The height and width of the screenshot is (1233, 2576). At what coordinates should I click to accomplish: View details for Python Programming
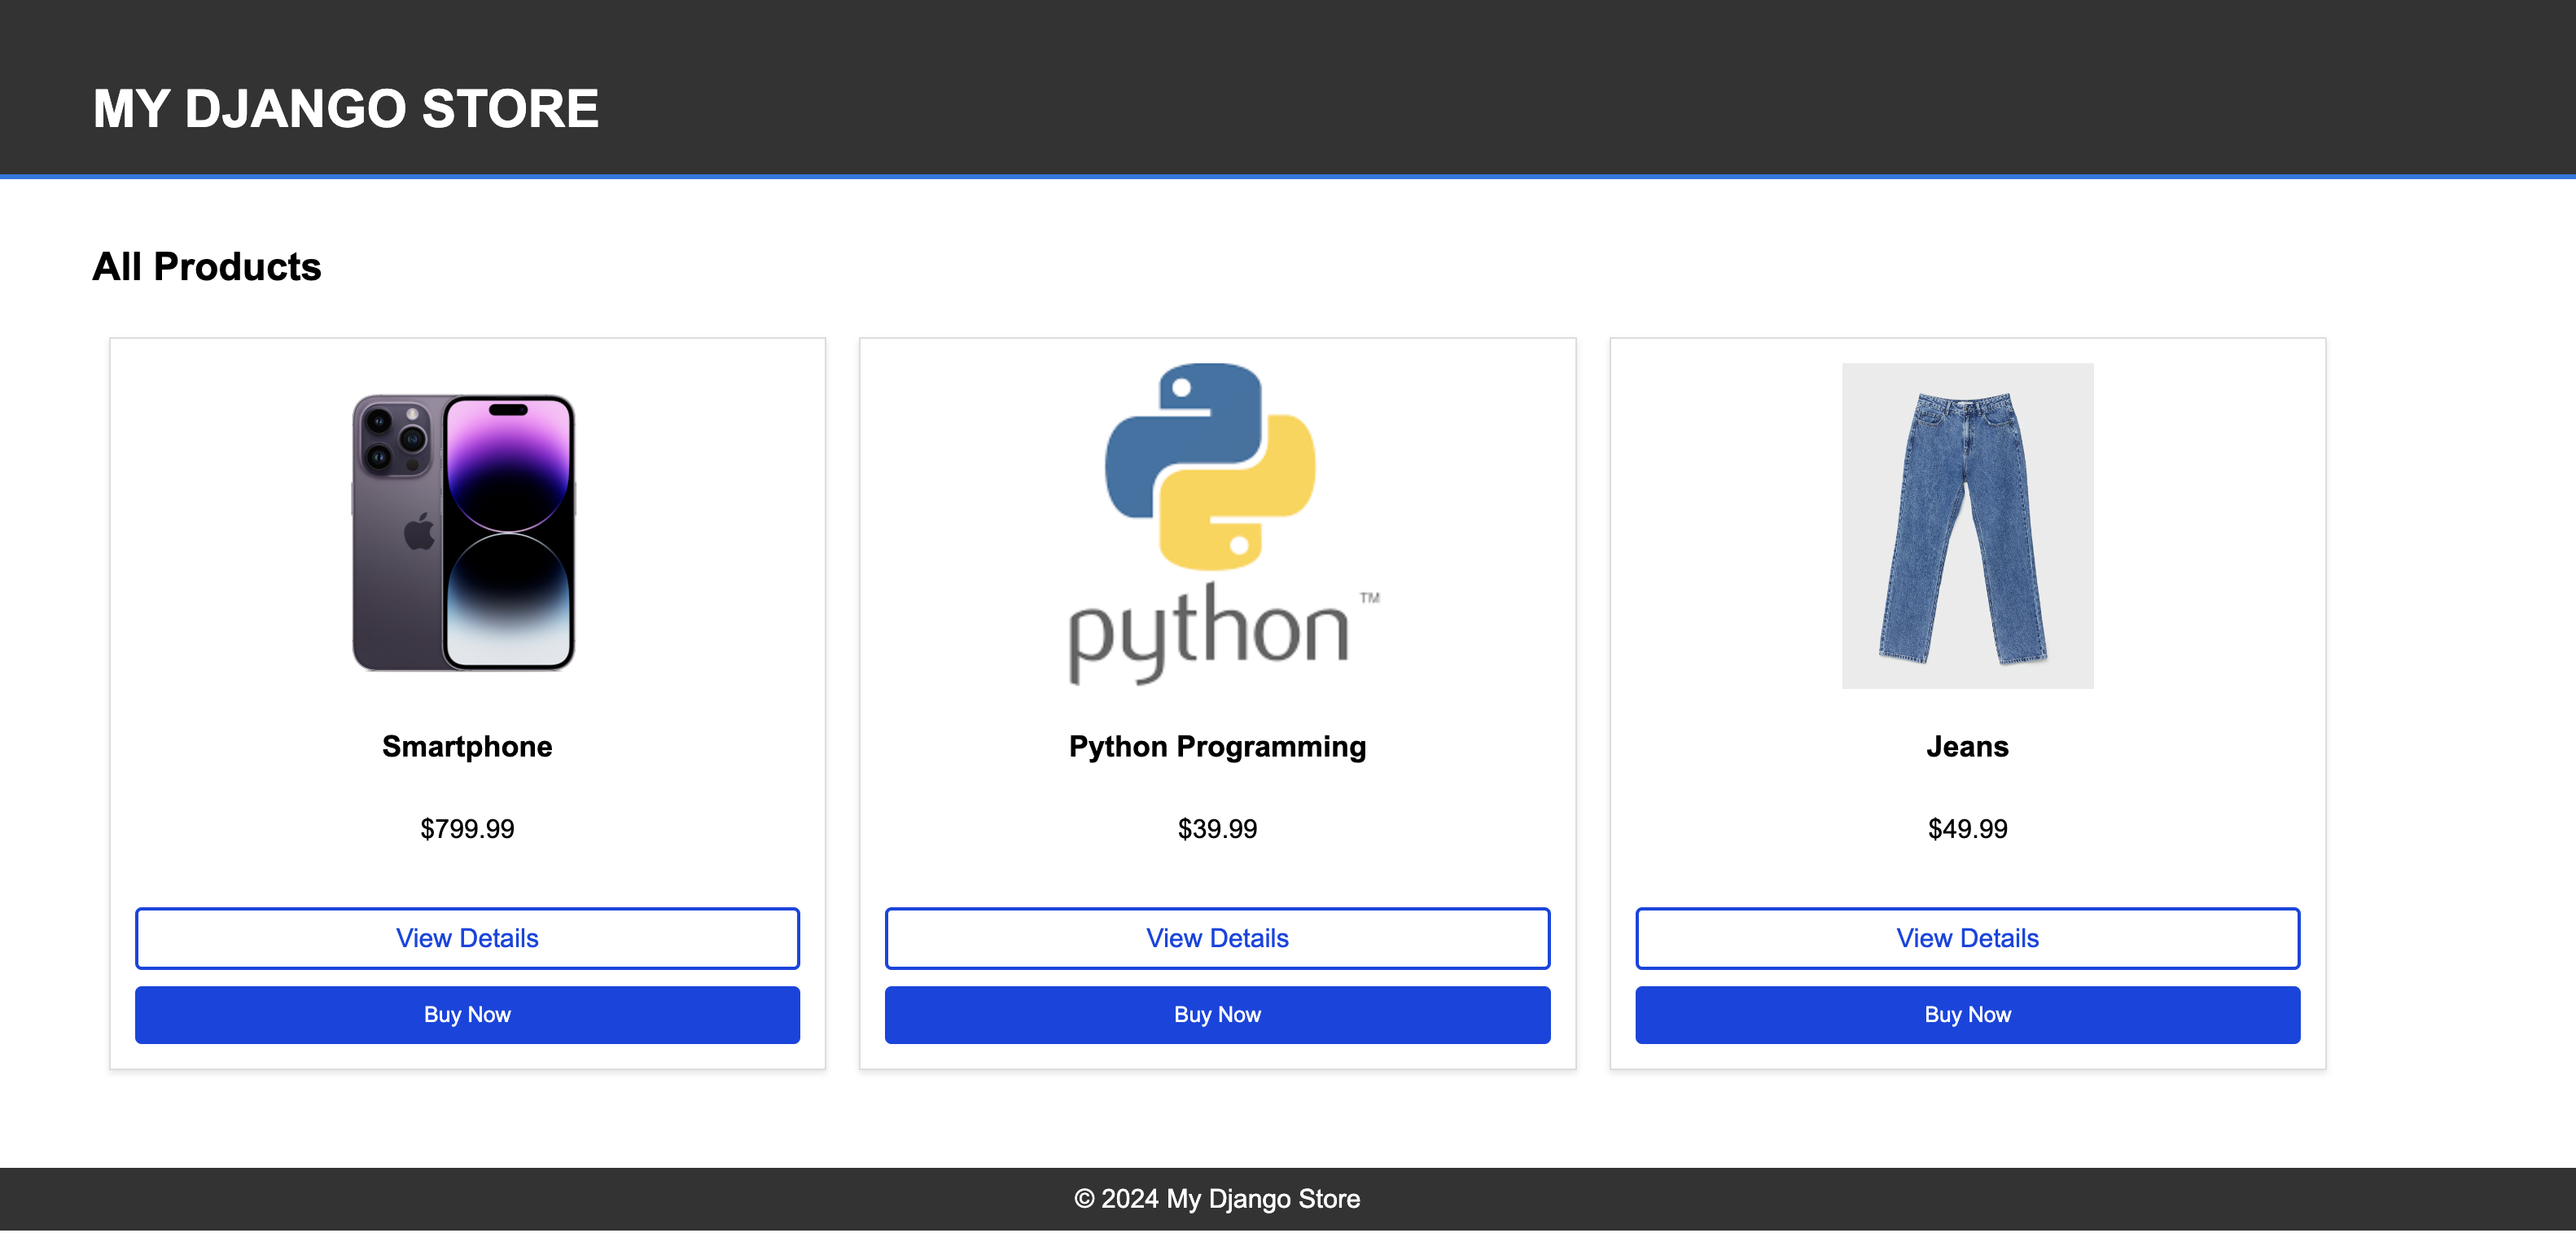click(1217, 938)
